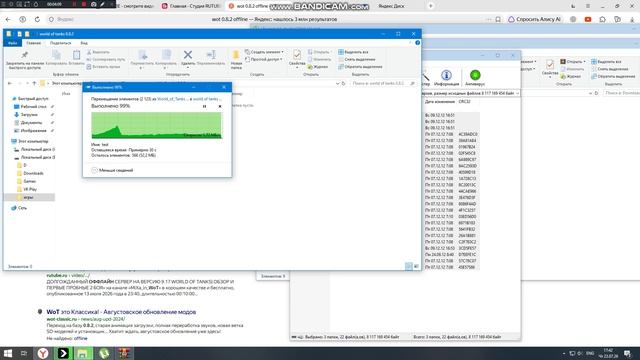
Task: Open the "WoT это Классика!" search result
Action: pos(121,312)
